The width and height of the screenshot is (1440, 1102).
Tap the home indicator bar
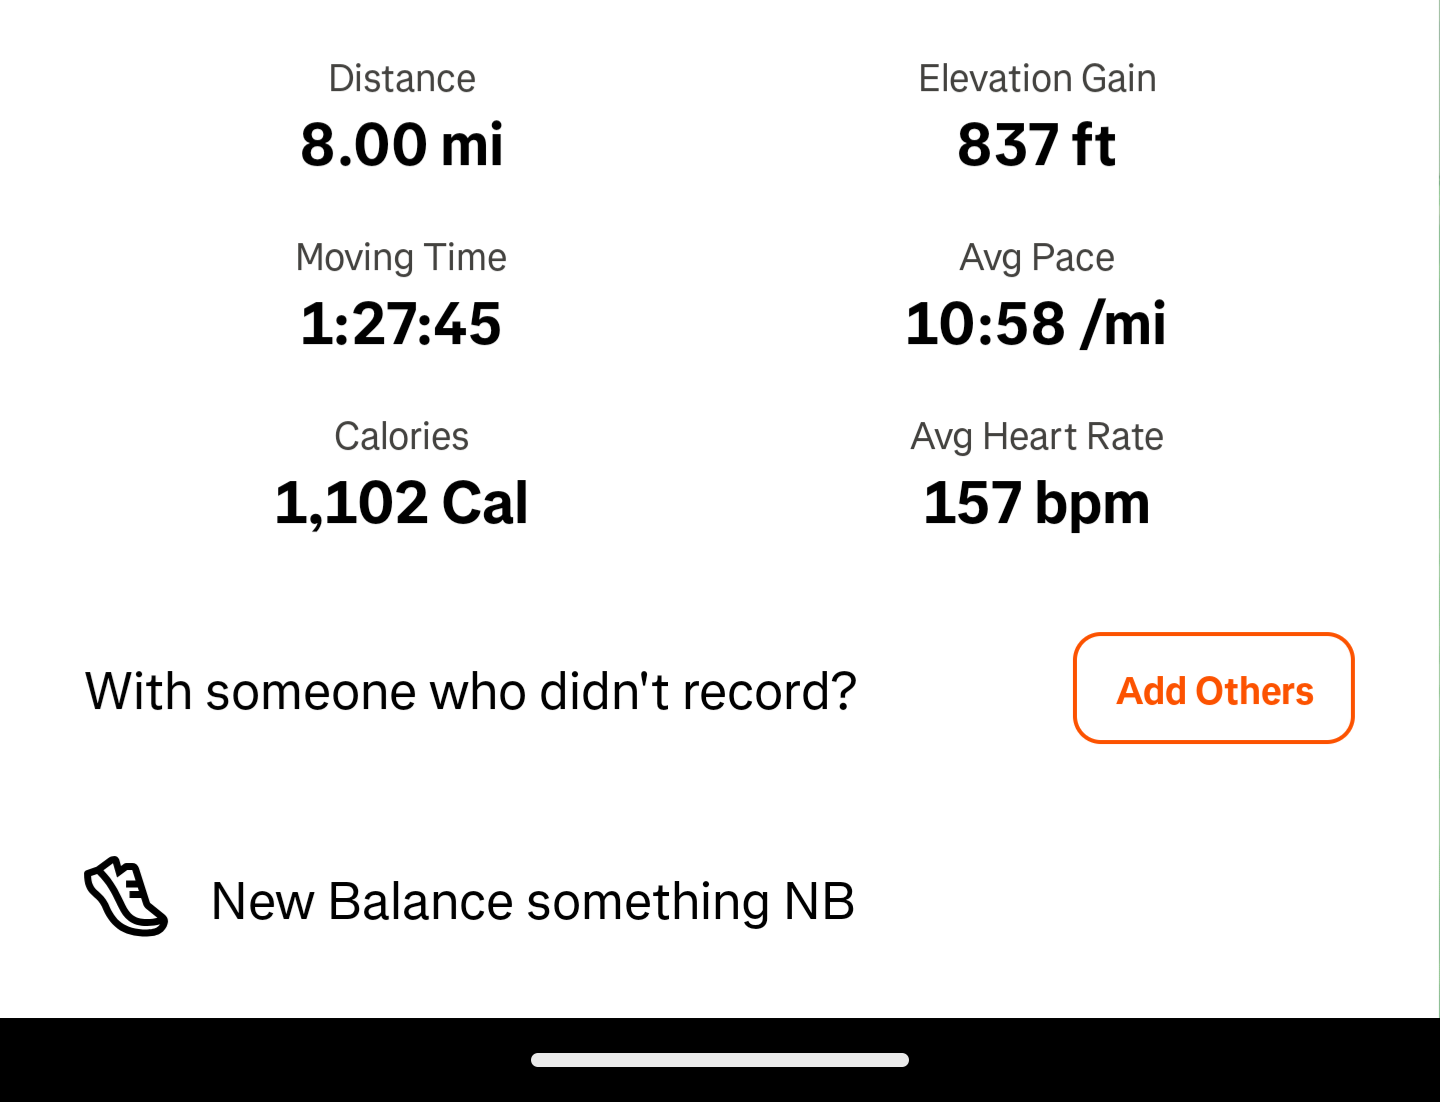(720, 1060)
